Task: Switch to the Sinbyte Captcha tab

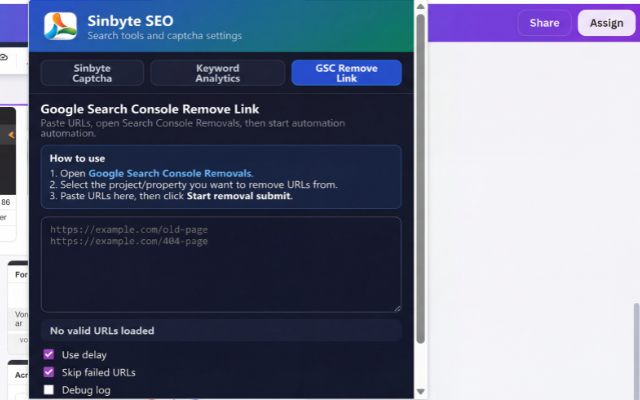Action: coord(92,73)
